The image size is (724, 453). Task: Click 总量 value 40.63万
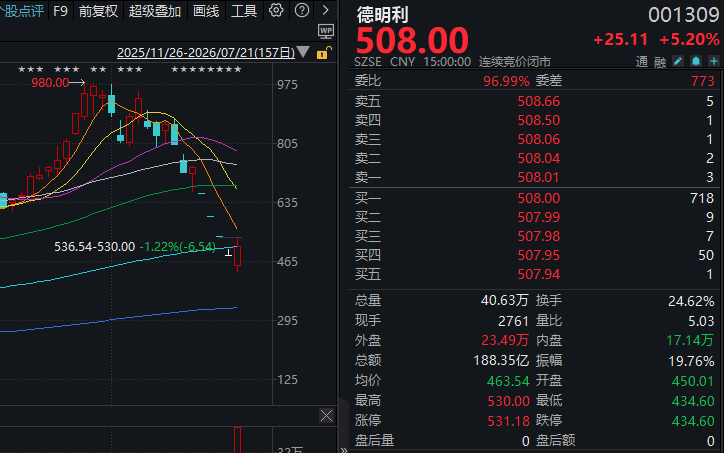[x=504, y=300]
